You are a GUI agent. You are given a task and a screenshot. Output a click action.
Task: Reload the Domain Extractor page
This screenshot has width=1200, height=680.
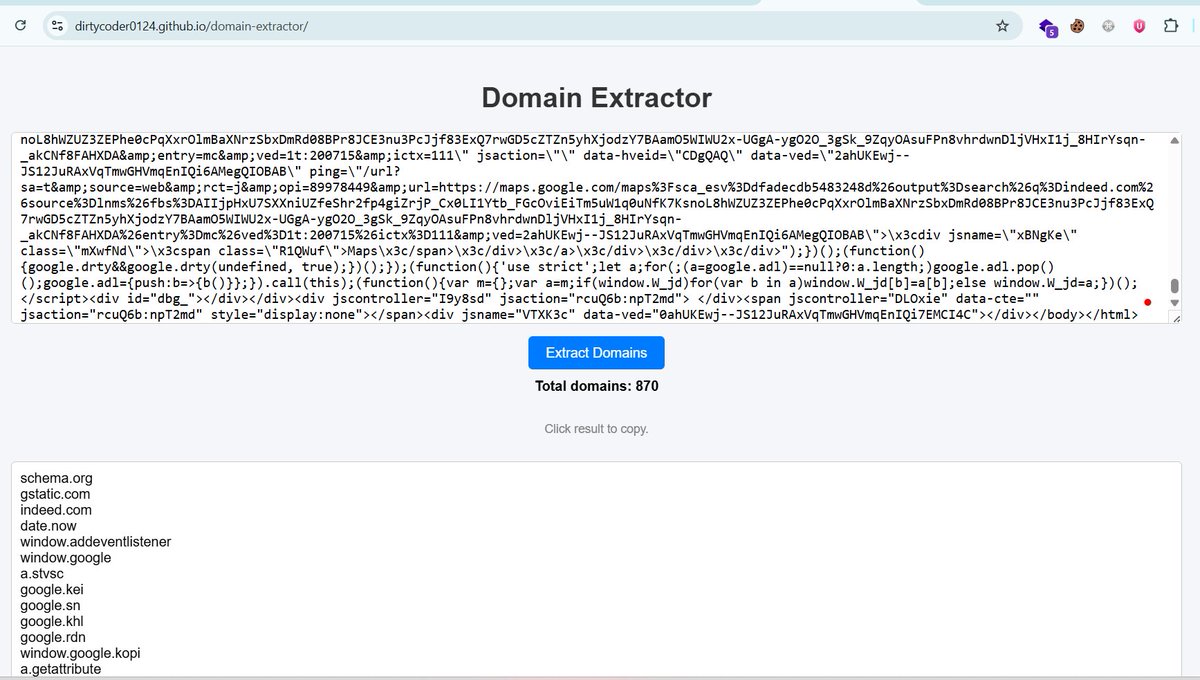click(x=19, y=27)
